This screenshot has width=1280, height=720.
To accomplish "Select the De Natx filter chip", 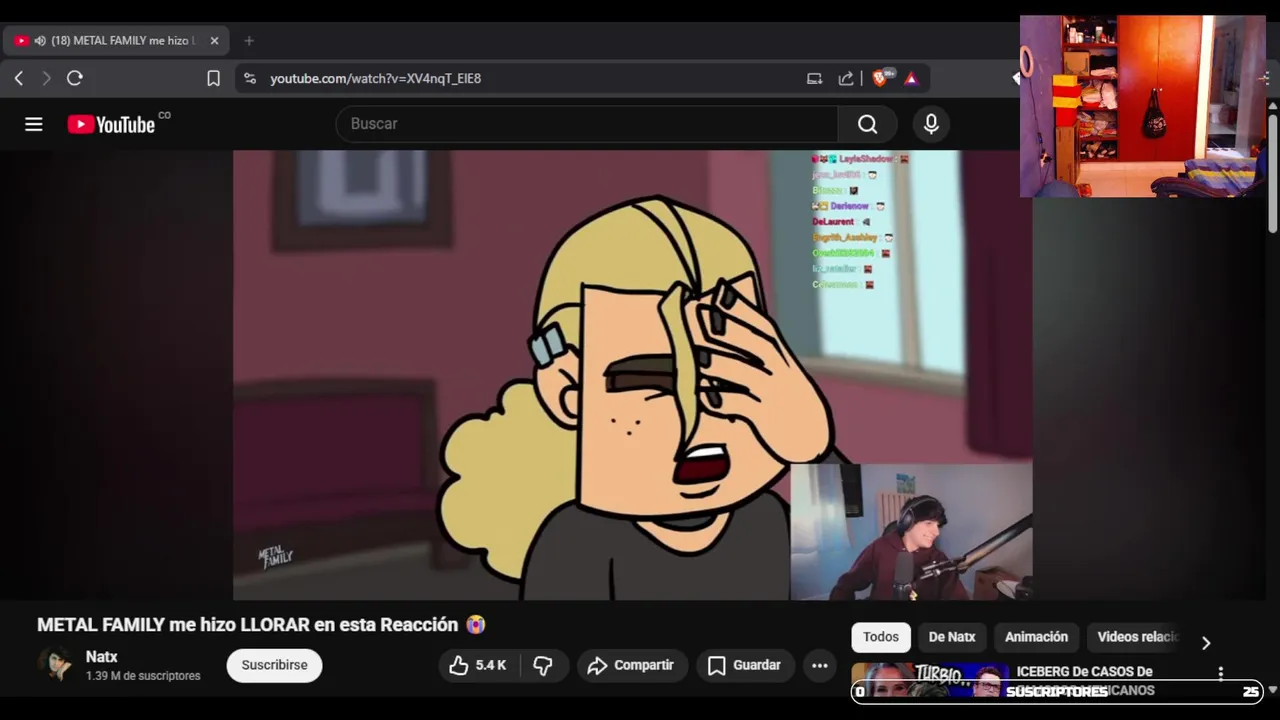I will point(952,637).
